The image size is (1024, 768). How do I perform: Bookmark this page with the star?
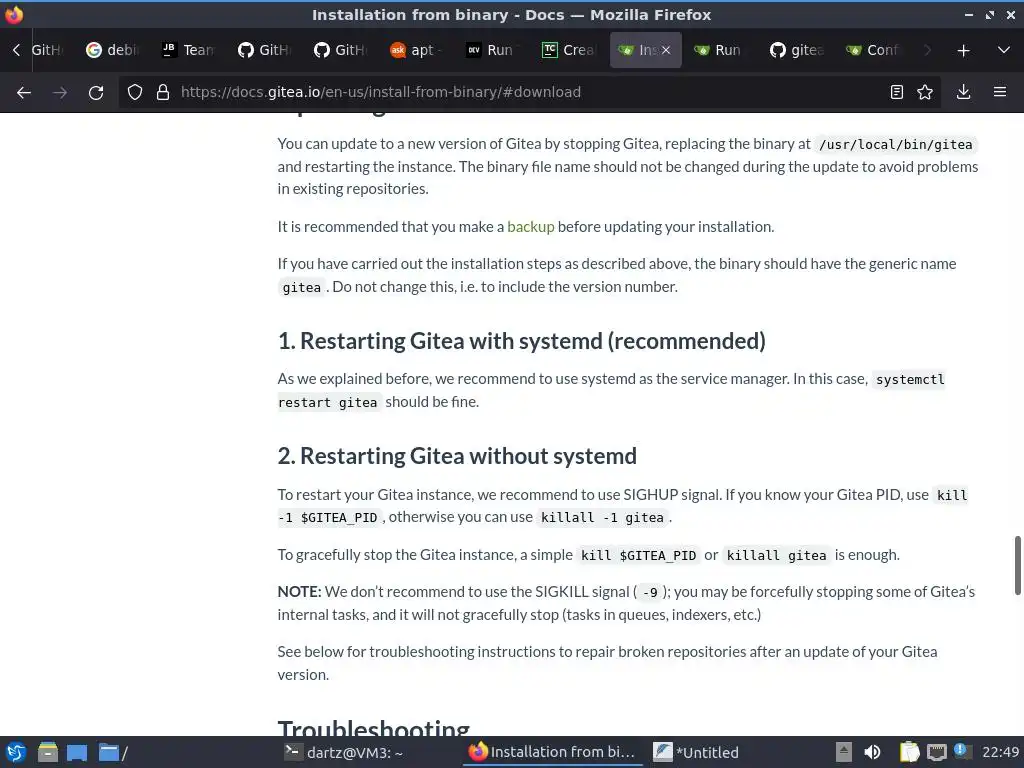tap(925, 92)
